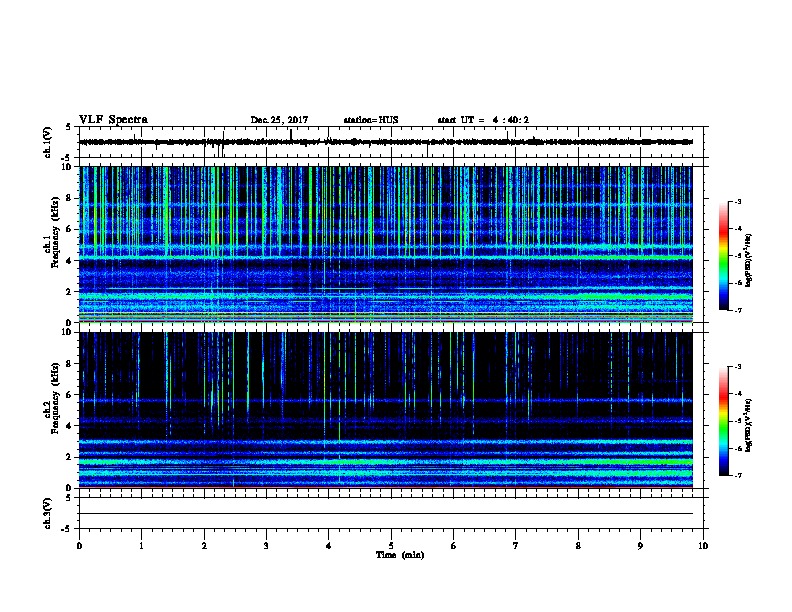Viewport: 792px width, 612px height.
Task: Click time axis tick label "7"
Action: [516, 546]
